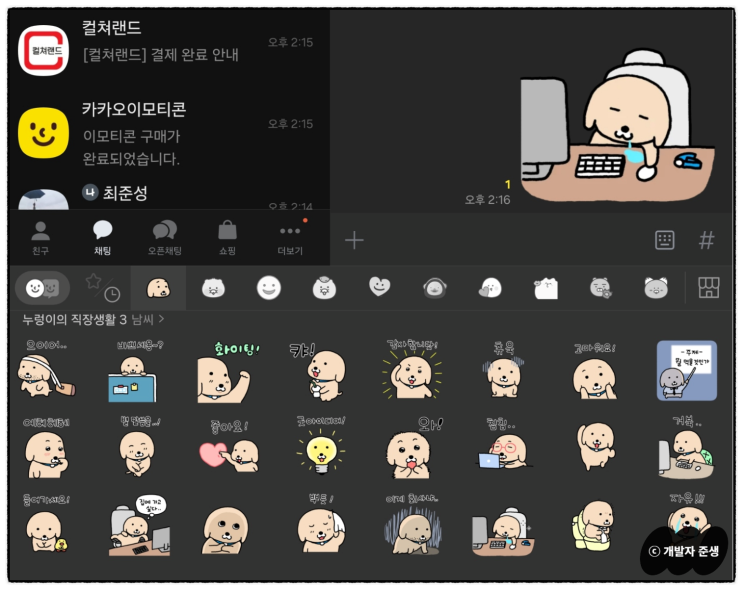
Task: Tap the plus attachment button
Action: tap(354, 240)
